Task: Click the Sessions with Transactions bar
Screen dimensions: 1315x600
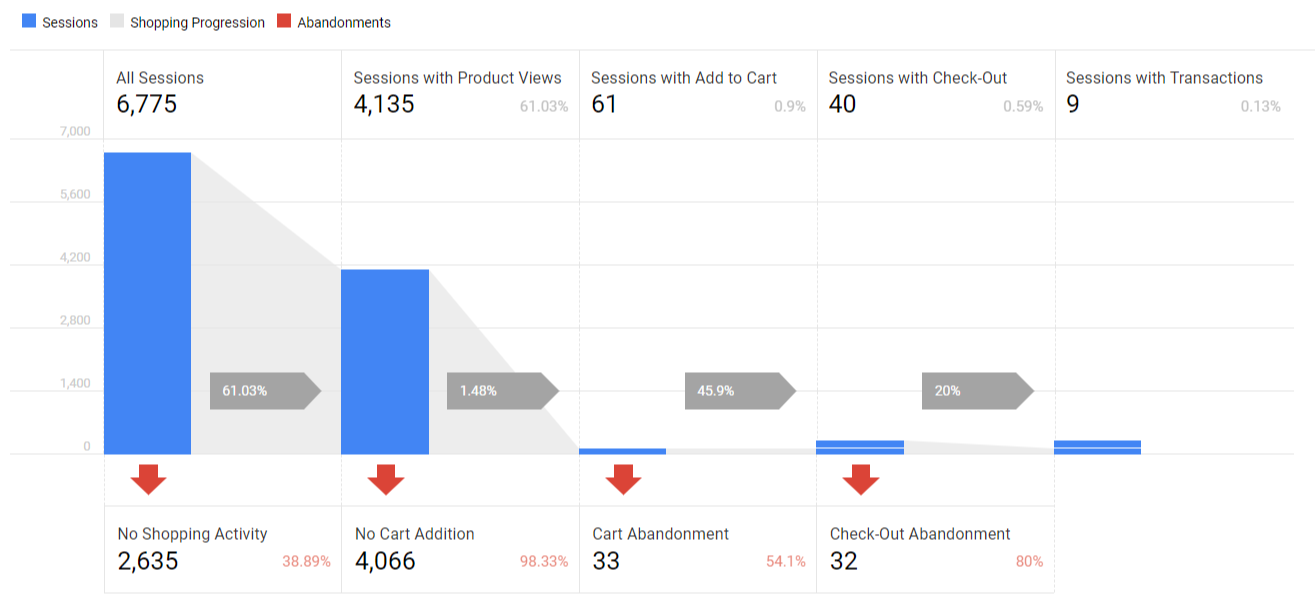Action: point(1097,447)
